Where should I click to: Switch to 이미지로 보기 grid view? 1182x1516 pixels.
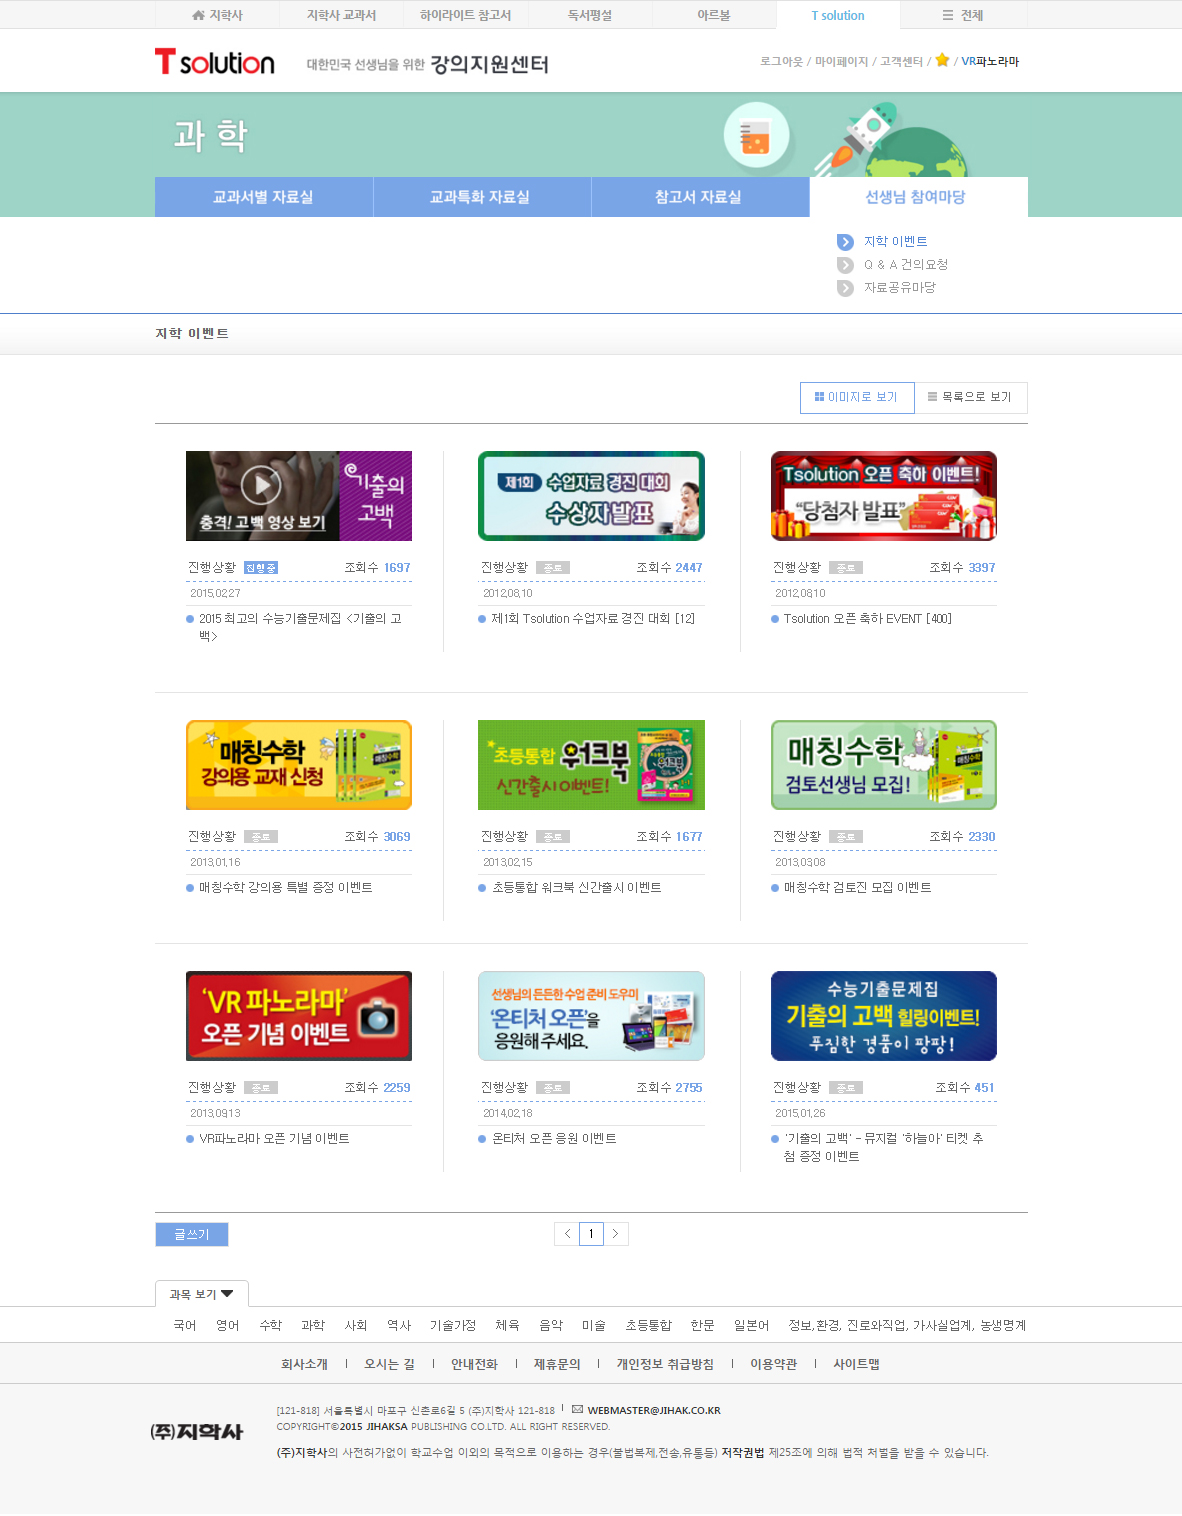pyautogui.click(x=857, y=397)
